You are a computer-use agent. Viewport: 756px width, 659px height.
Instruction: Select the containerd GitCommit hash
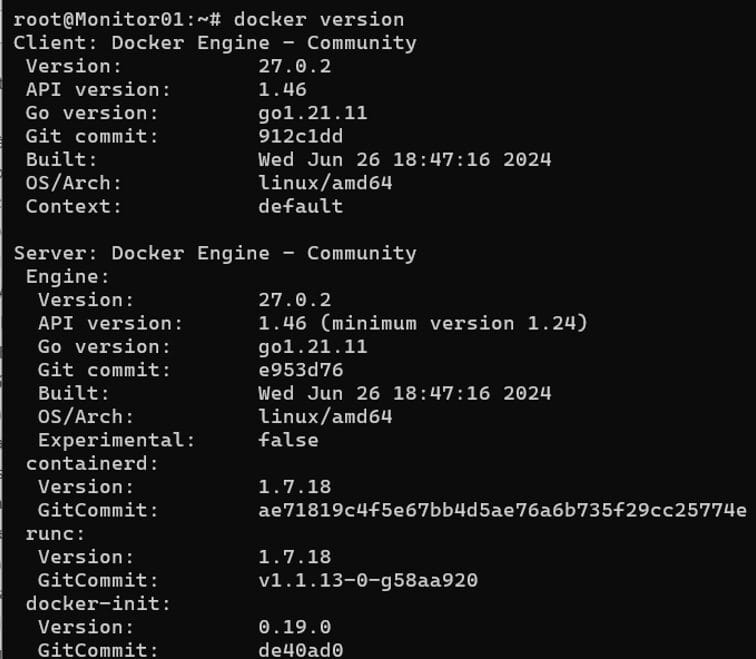[x=502, y=510]
